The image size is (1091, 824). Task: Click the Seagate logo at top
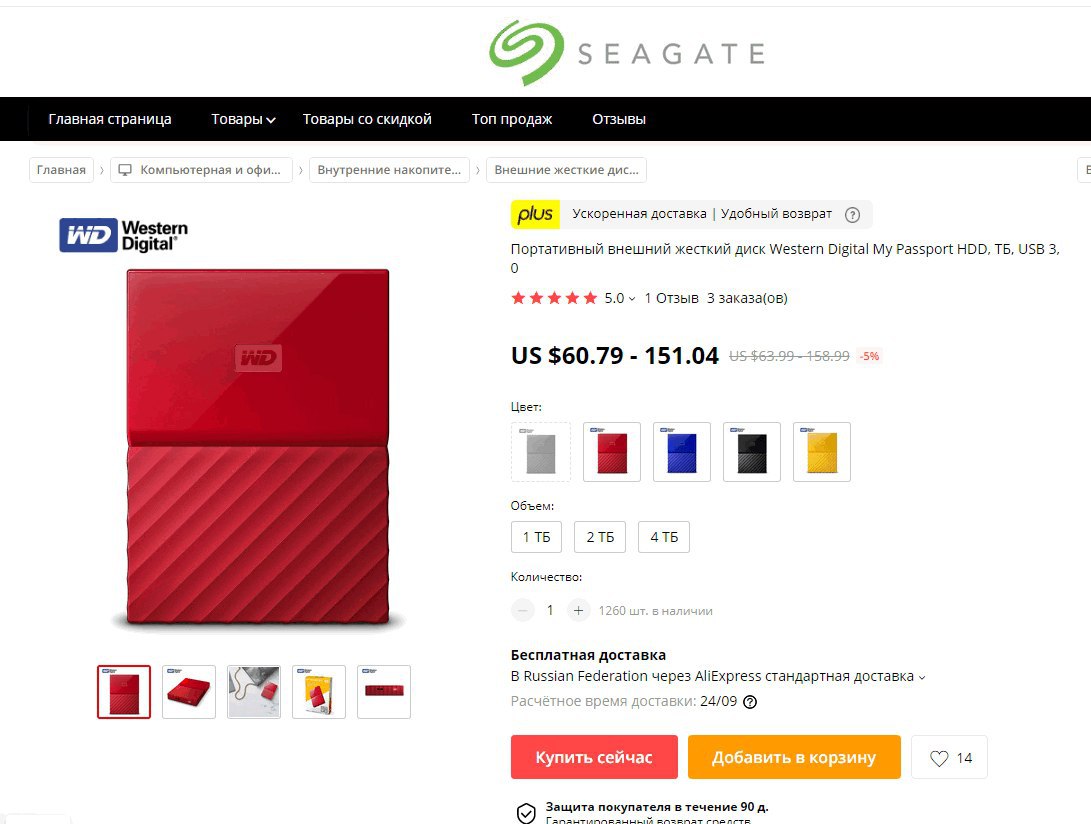coord(627,53)
